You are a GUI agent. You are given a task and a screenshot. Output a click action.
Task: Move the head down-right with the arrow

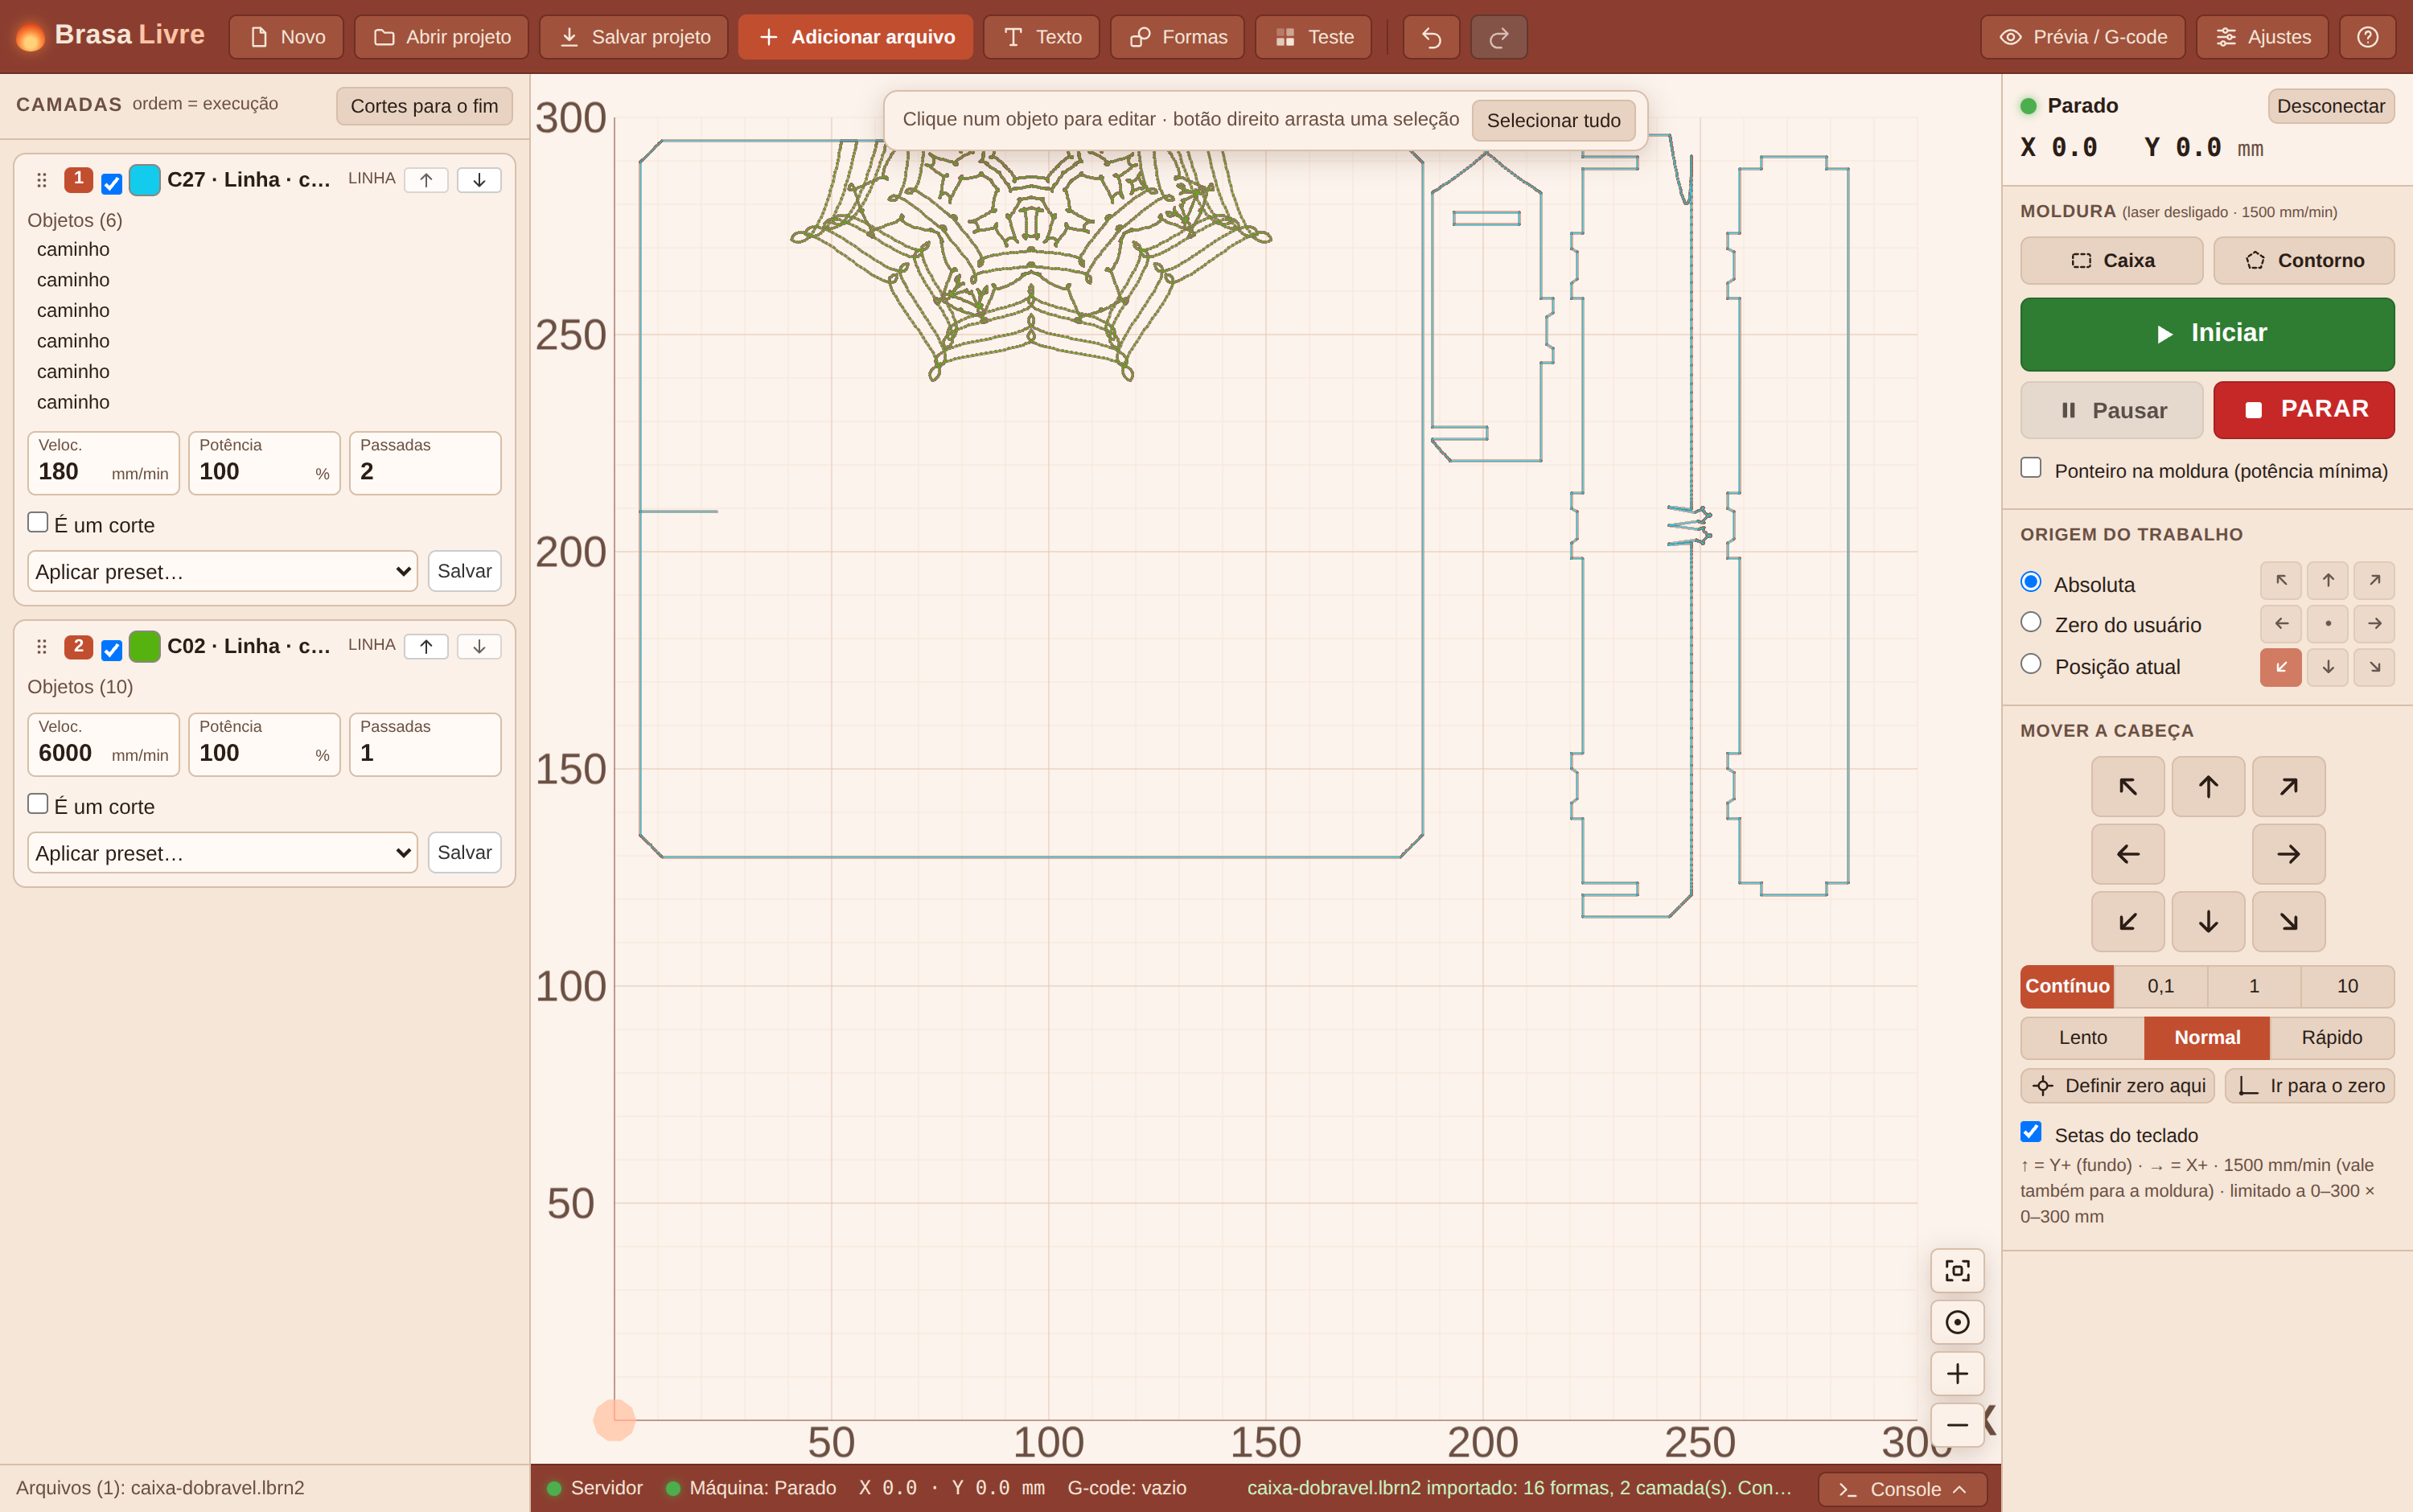tap(2288, 921)
